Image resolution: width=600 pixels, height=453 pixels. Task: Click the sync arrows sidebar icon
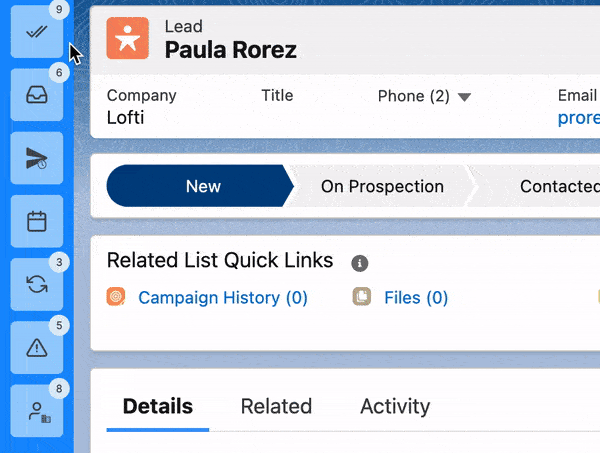click(x=37, y=284)
